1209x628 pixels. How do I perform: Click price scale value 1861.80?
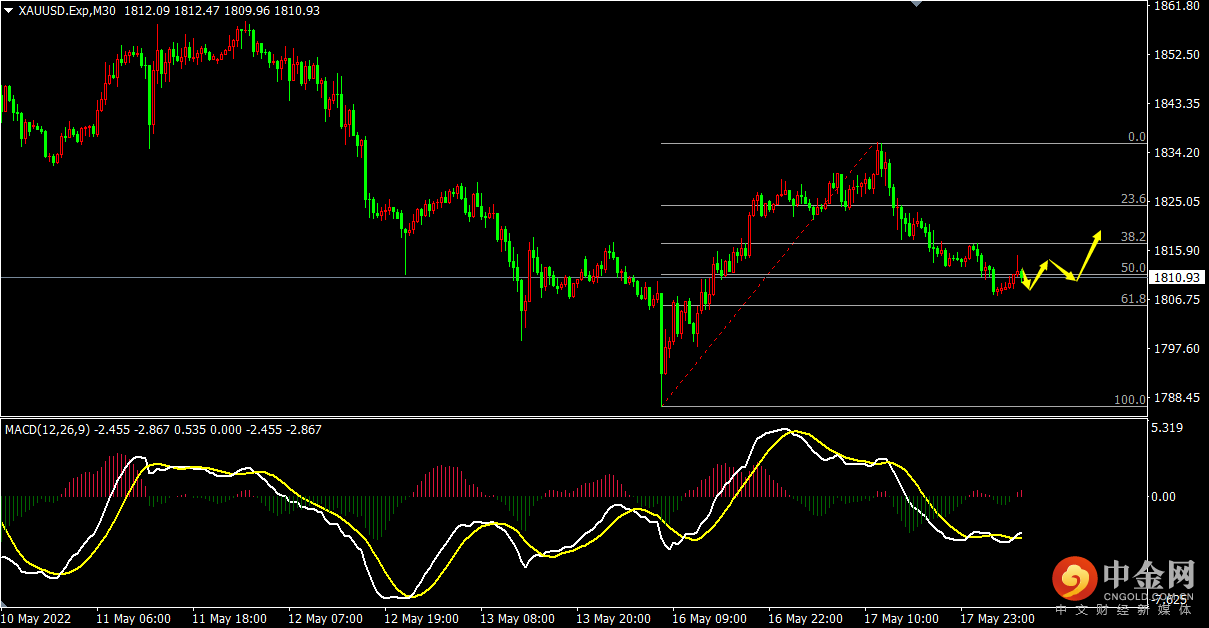point(1176,6)
